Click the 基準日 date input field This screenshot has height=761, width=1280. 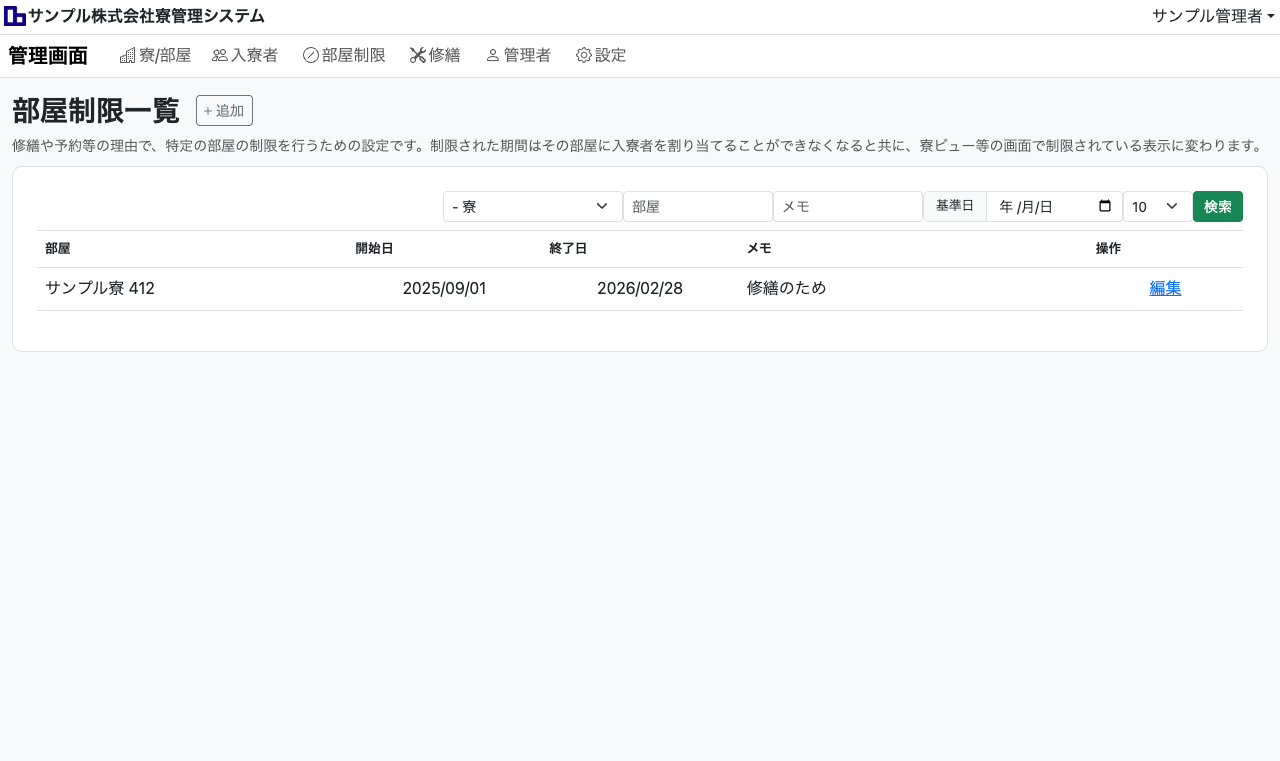pos(1040,206)
